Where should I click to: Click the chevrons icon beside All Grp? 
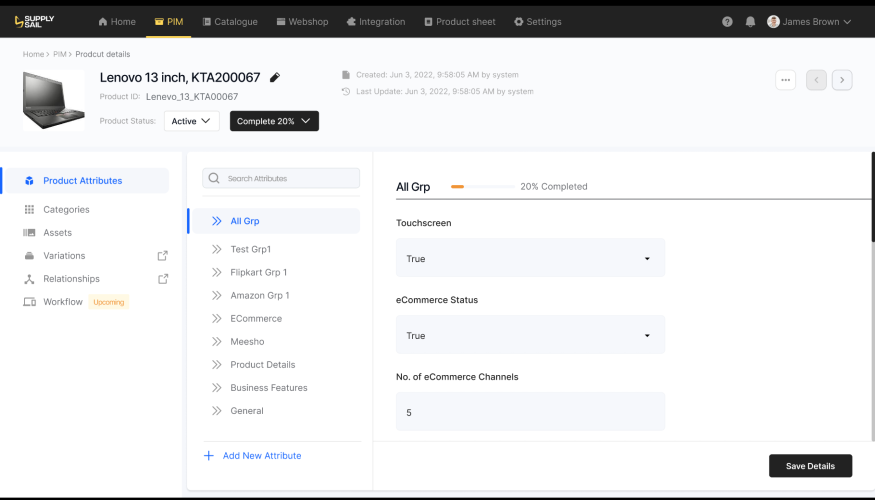217,221
